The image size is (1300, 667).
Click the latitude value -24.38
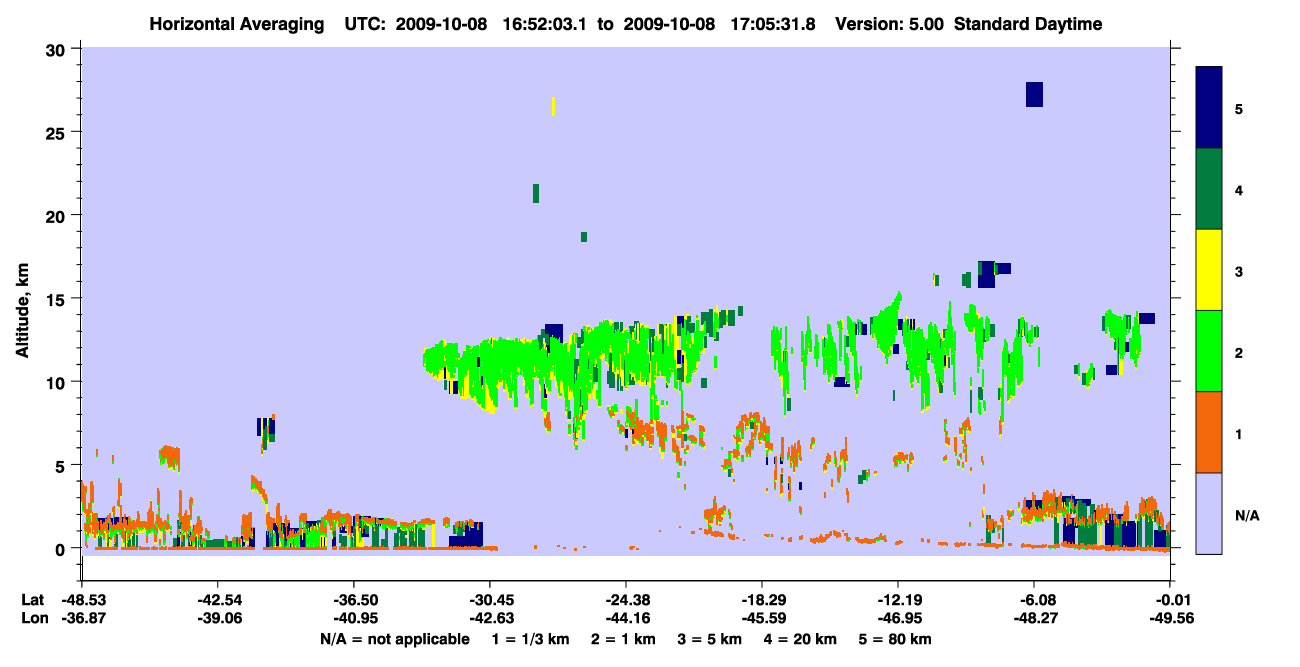(x=625, y=600)
